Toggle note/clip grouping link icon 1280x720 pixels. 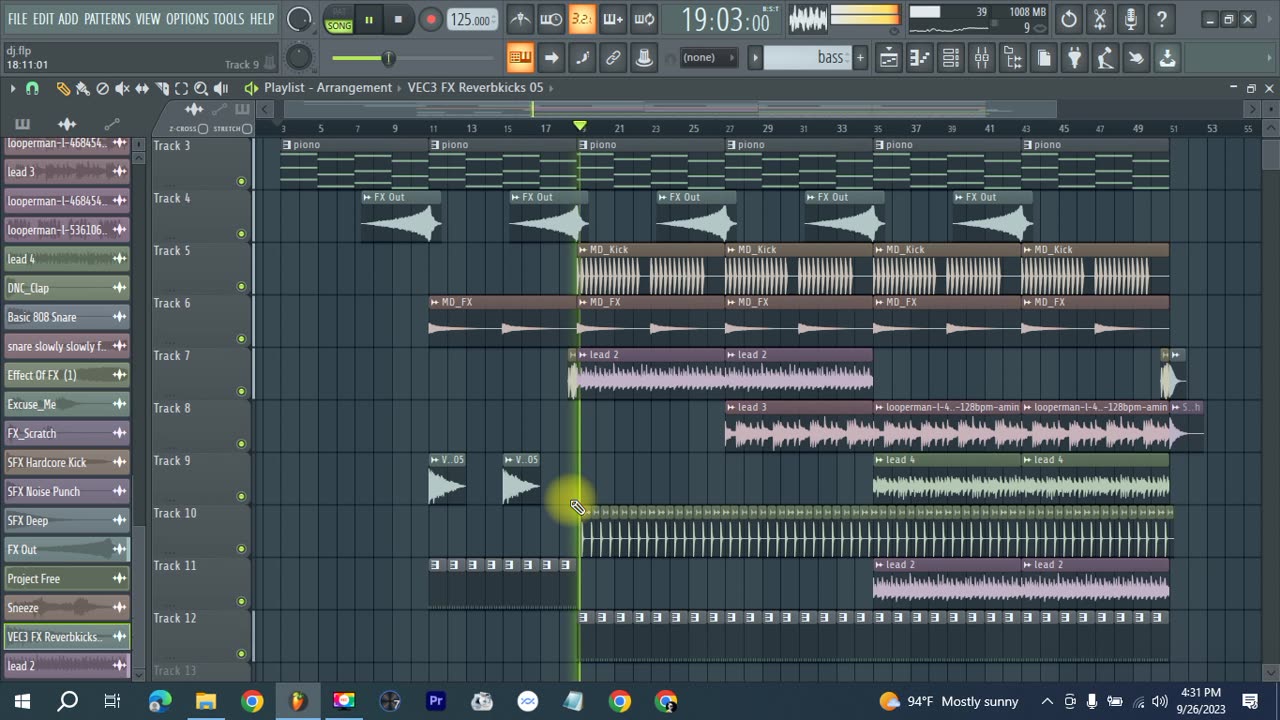613,58
